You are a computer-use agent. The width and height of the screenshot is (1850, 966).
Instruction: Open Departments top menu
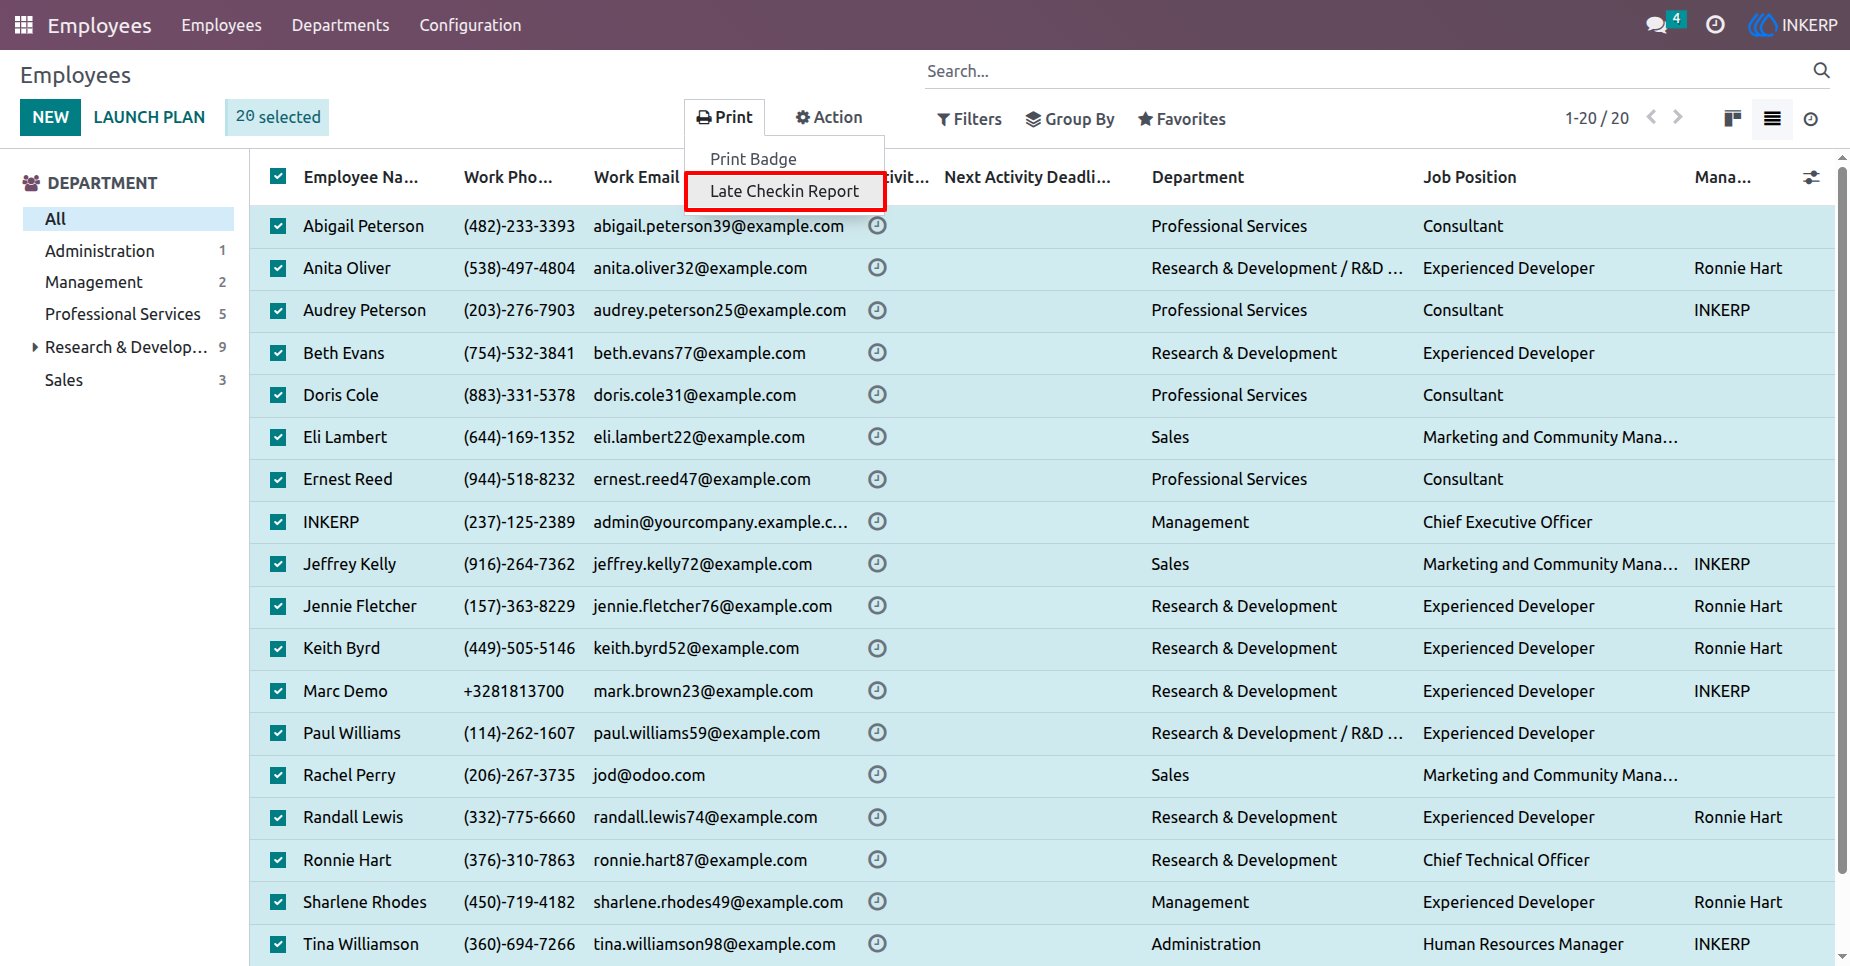[x=340, y=25]
